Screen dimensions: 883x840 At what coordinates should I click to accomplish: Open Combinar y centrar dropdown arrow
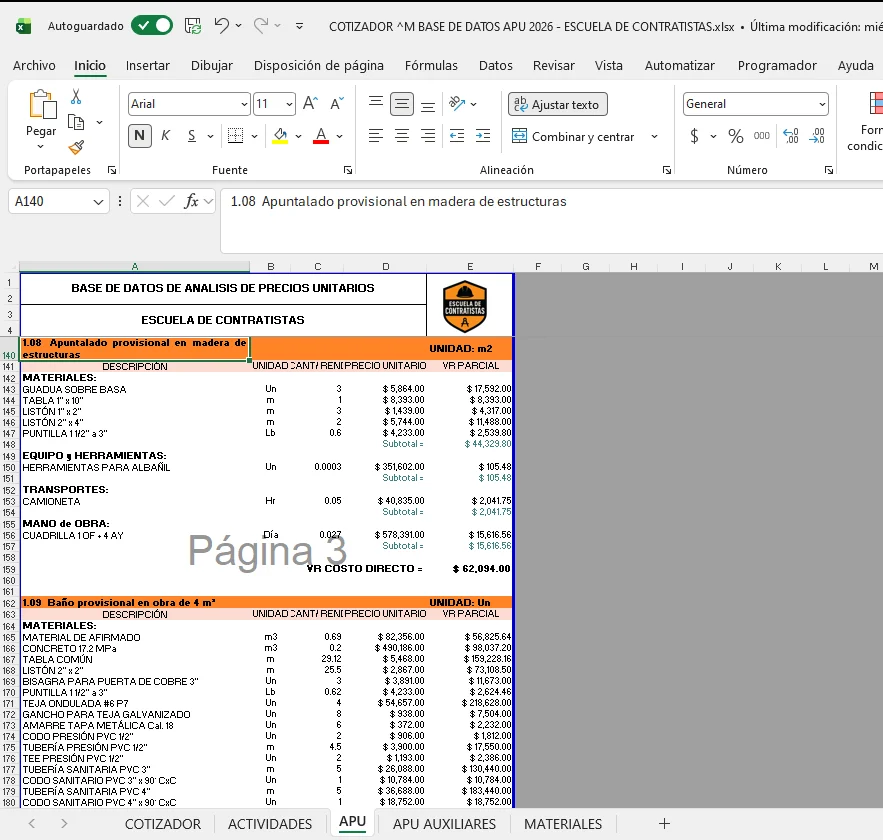click(x=654, y=136)
